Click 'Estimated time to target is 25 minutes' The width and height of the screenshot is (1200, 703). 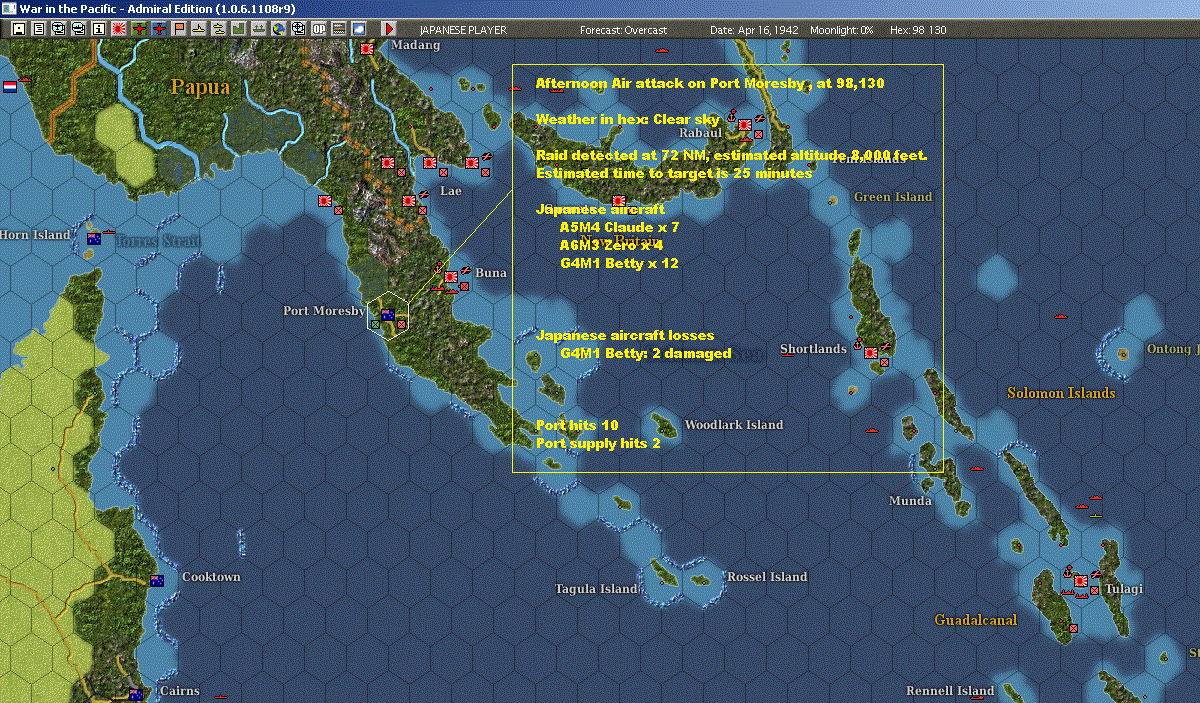click(674, 173)
